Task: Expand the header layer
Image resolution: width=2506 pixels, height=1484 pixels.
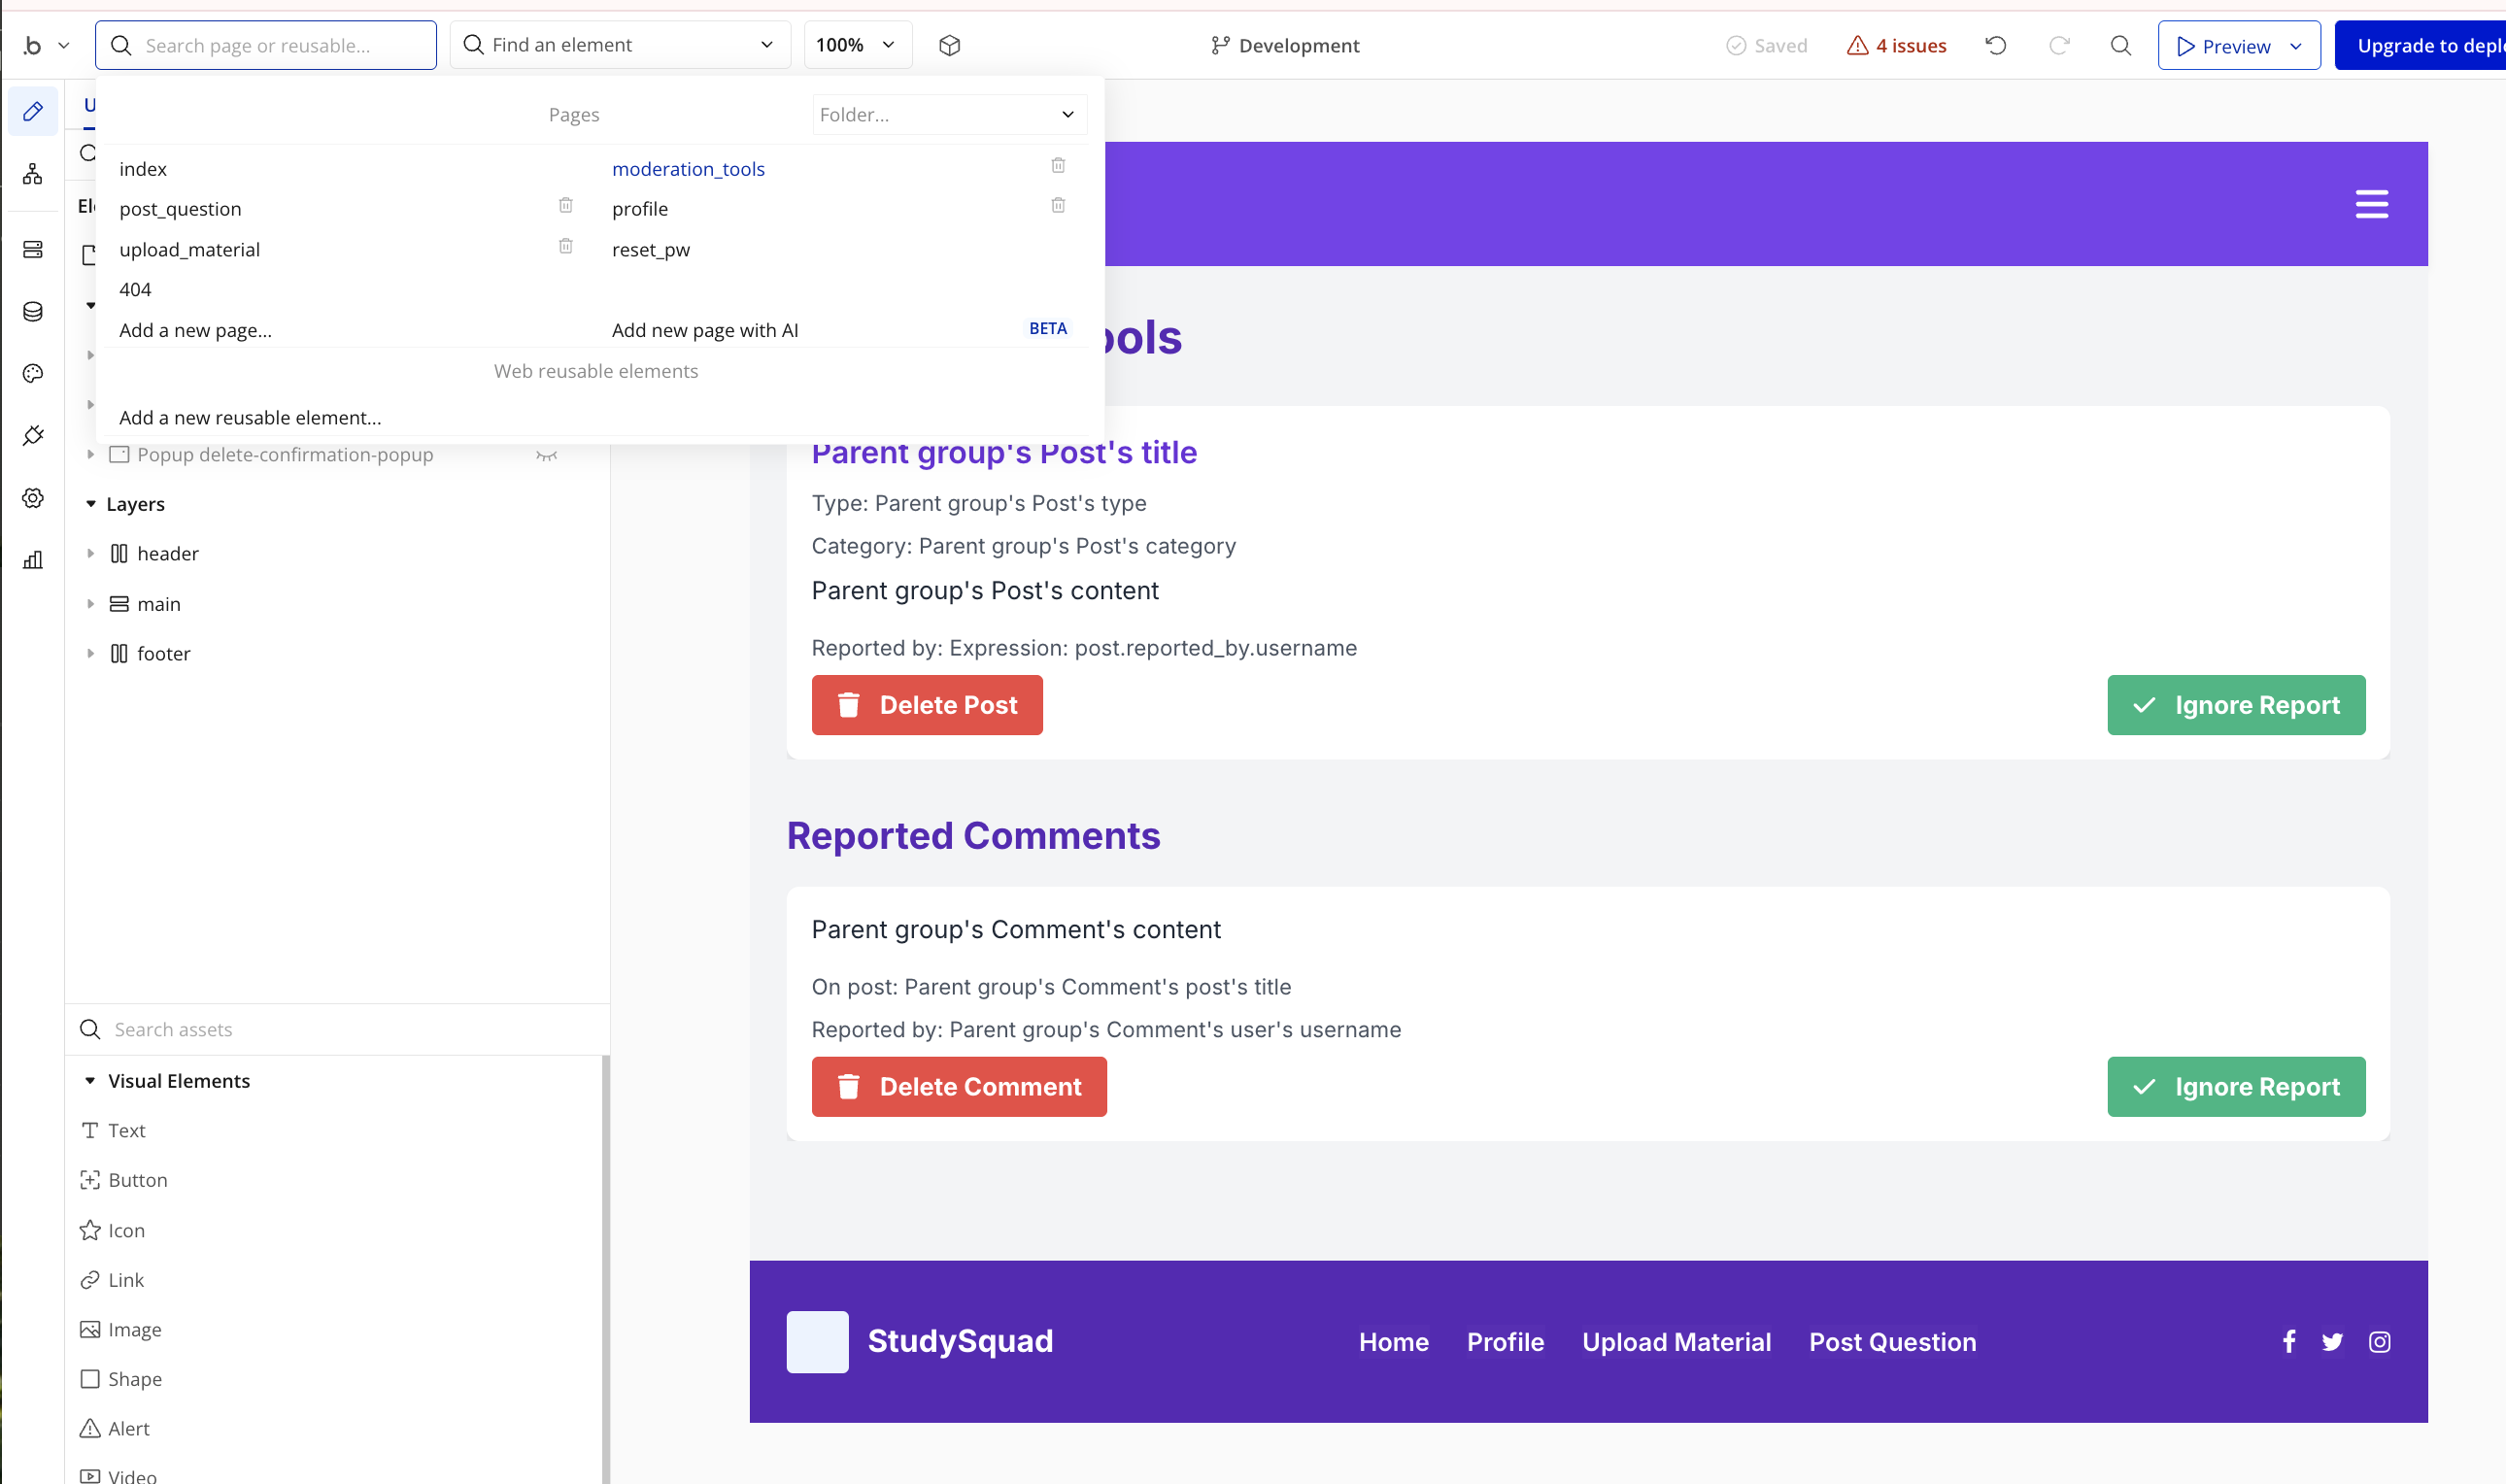Action: point(91,554)
